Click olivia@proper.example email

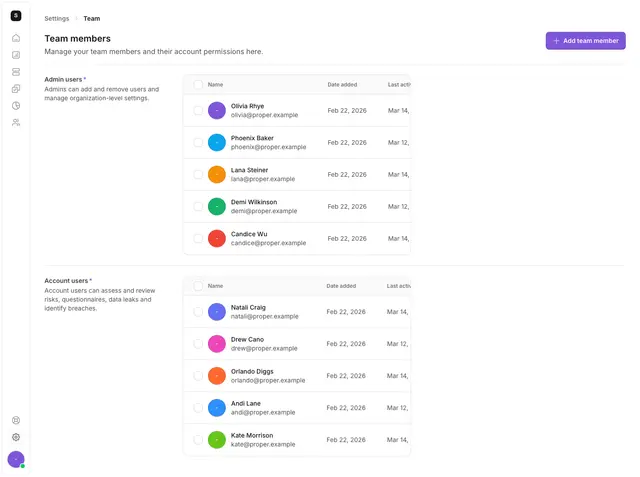tap(264, 115)
